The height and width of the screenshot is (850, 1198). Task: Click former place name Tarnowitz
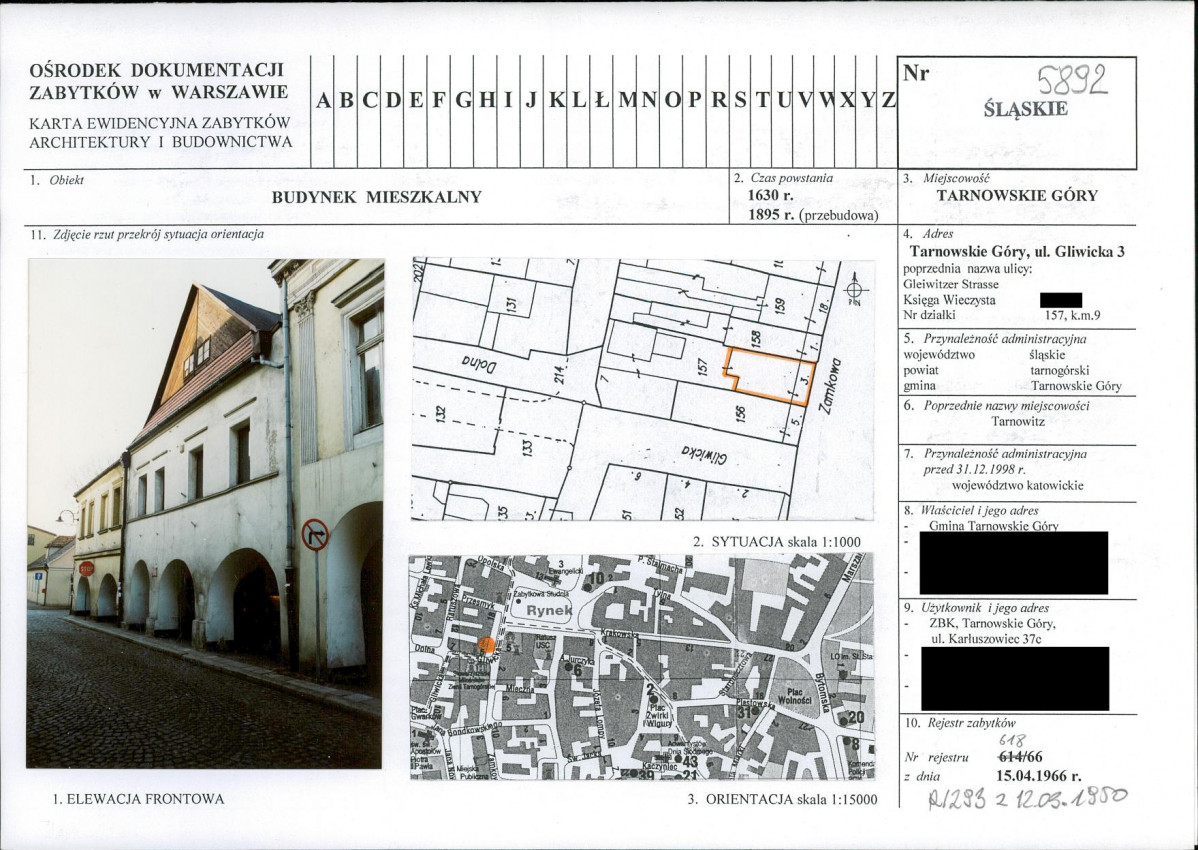coord(1018,421)
